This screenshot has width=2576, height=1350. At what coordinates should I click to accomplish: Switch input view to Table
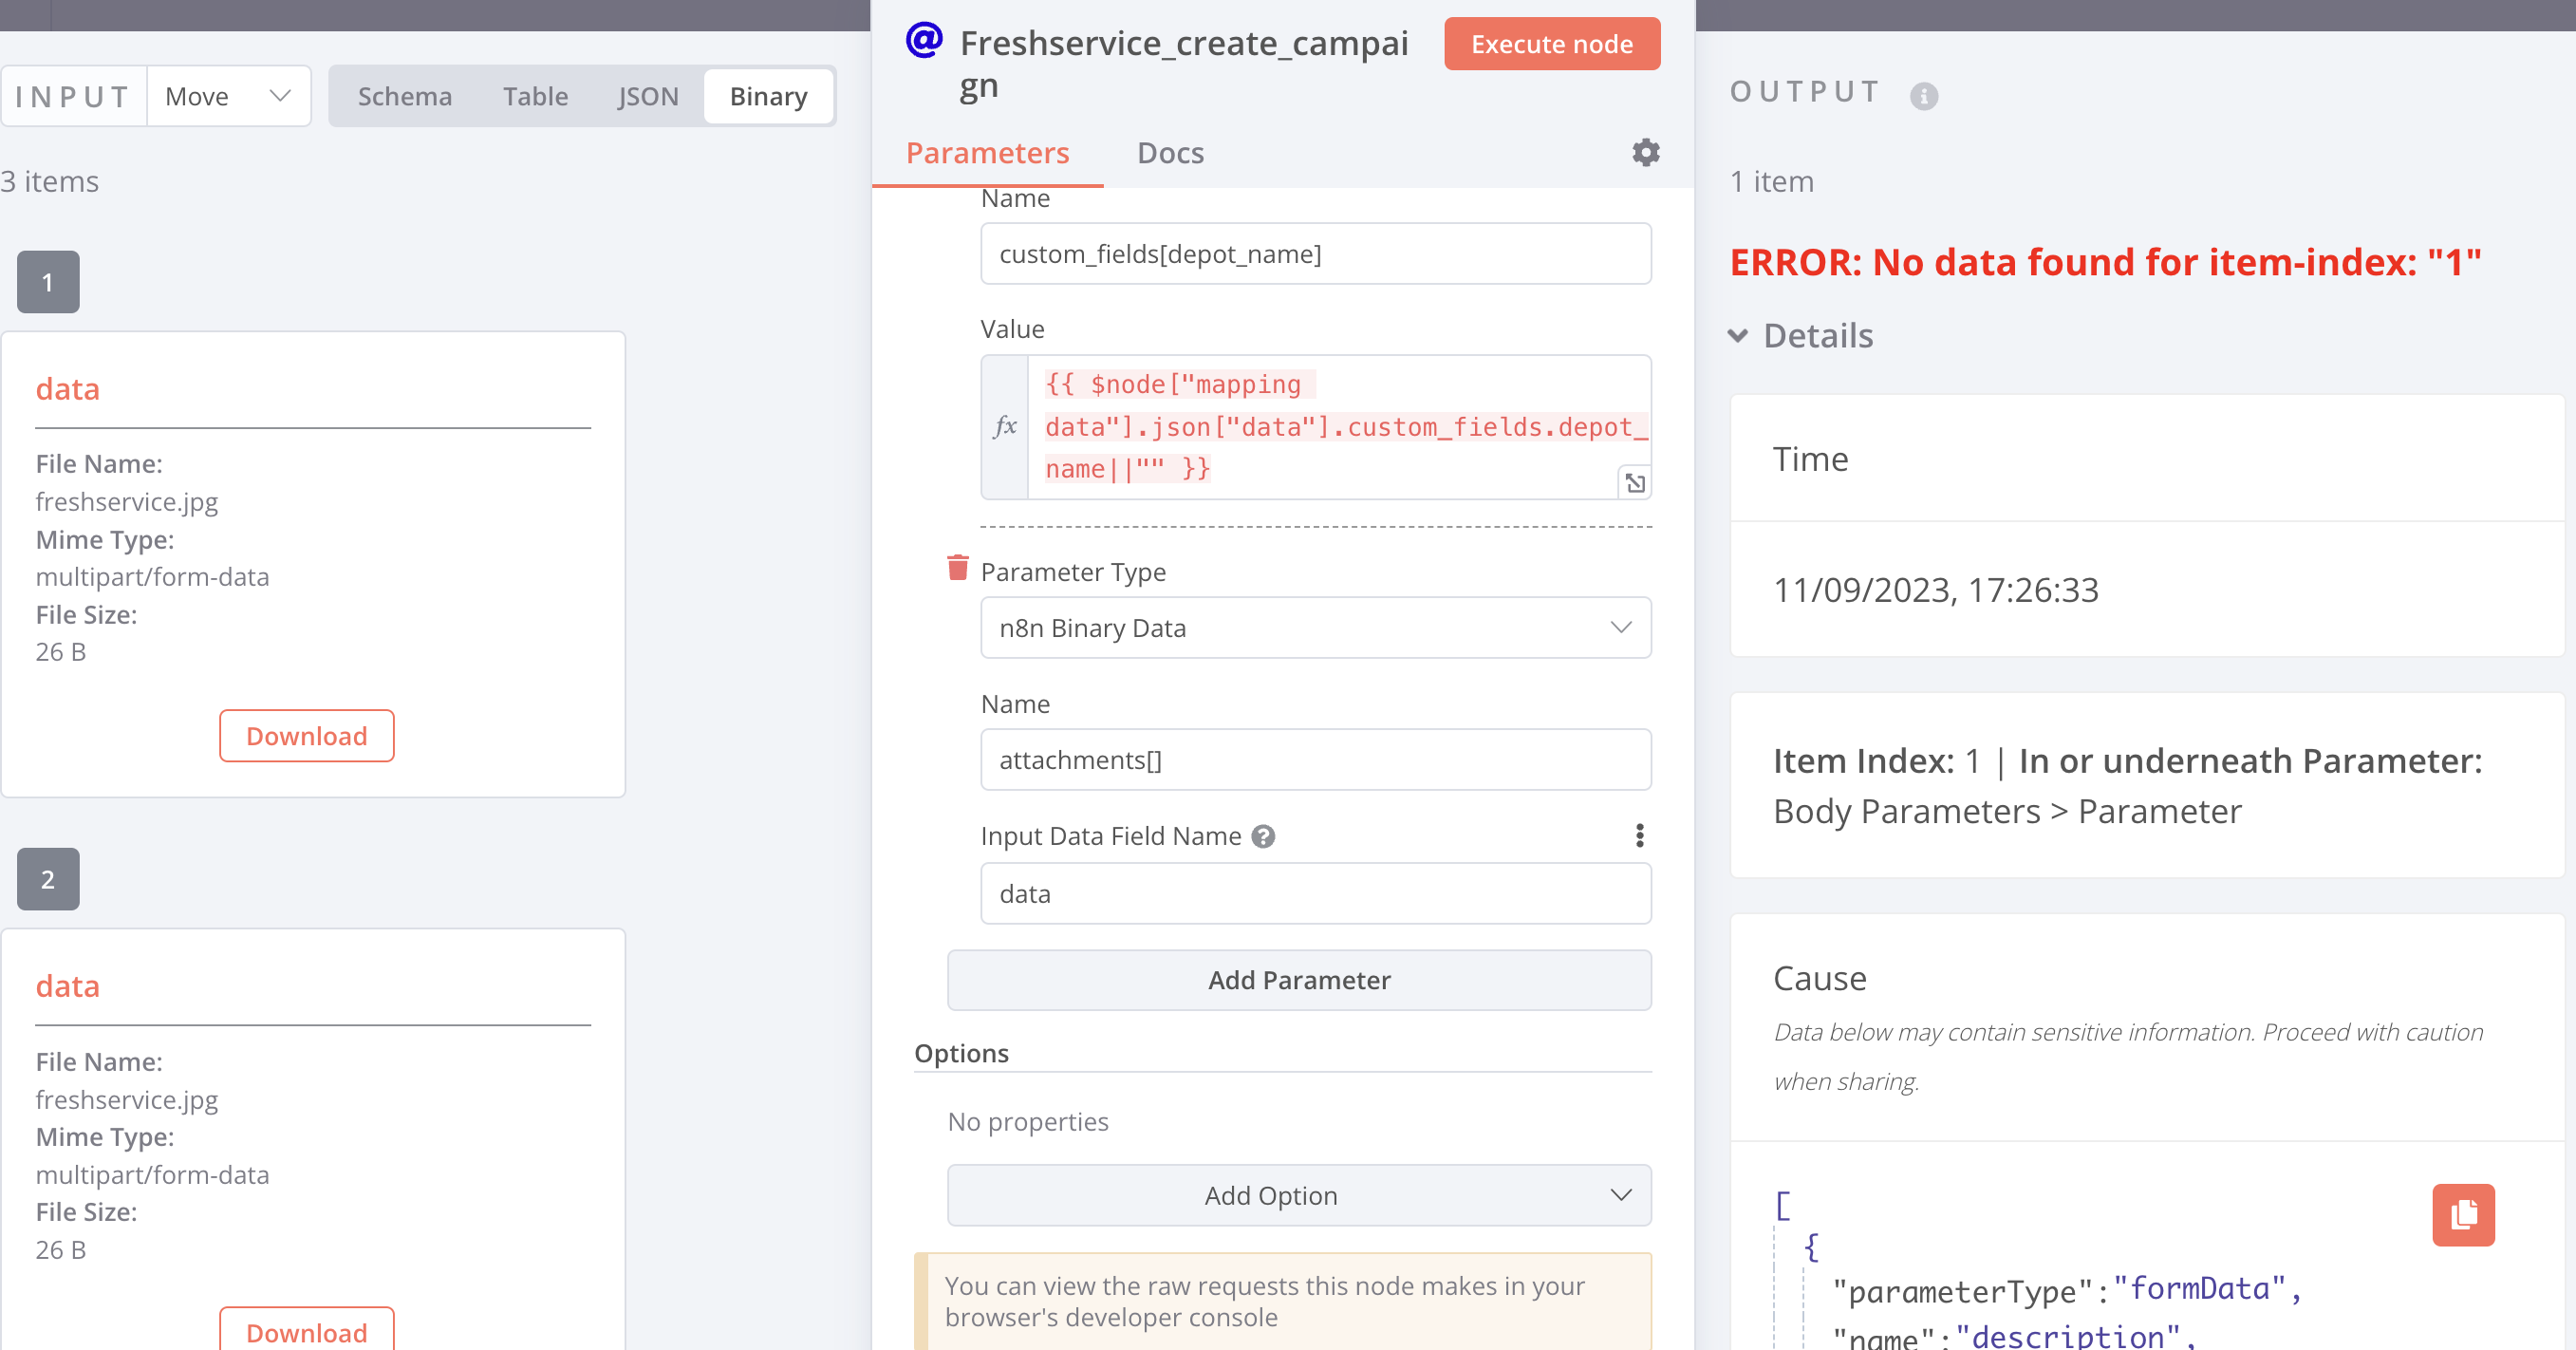pos(535,96)
